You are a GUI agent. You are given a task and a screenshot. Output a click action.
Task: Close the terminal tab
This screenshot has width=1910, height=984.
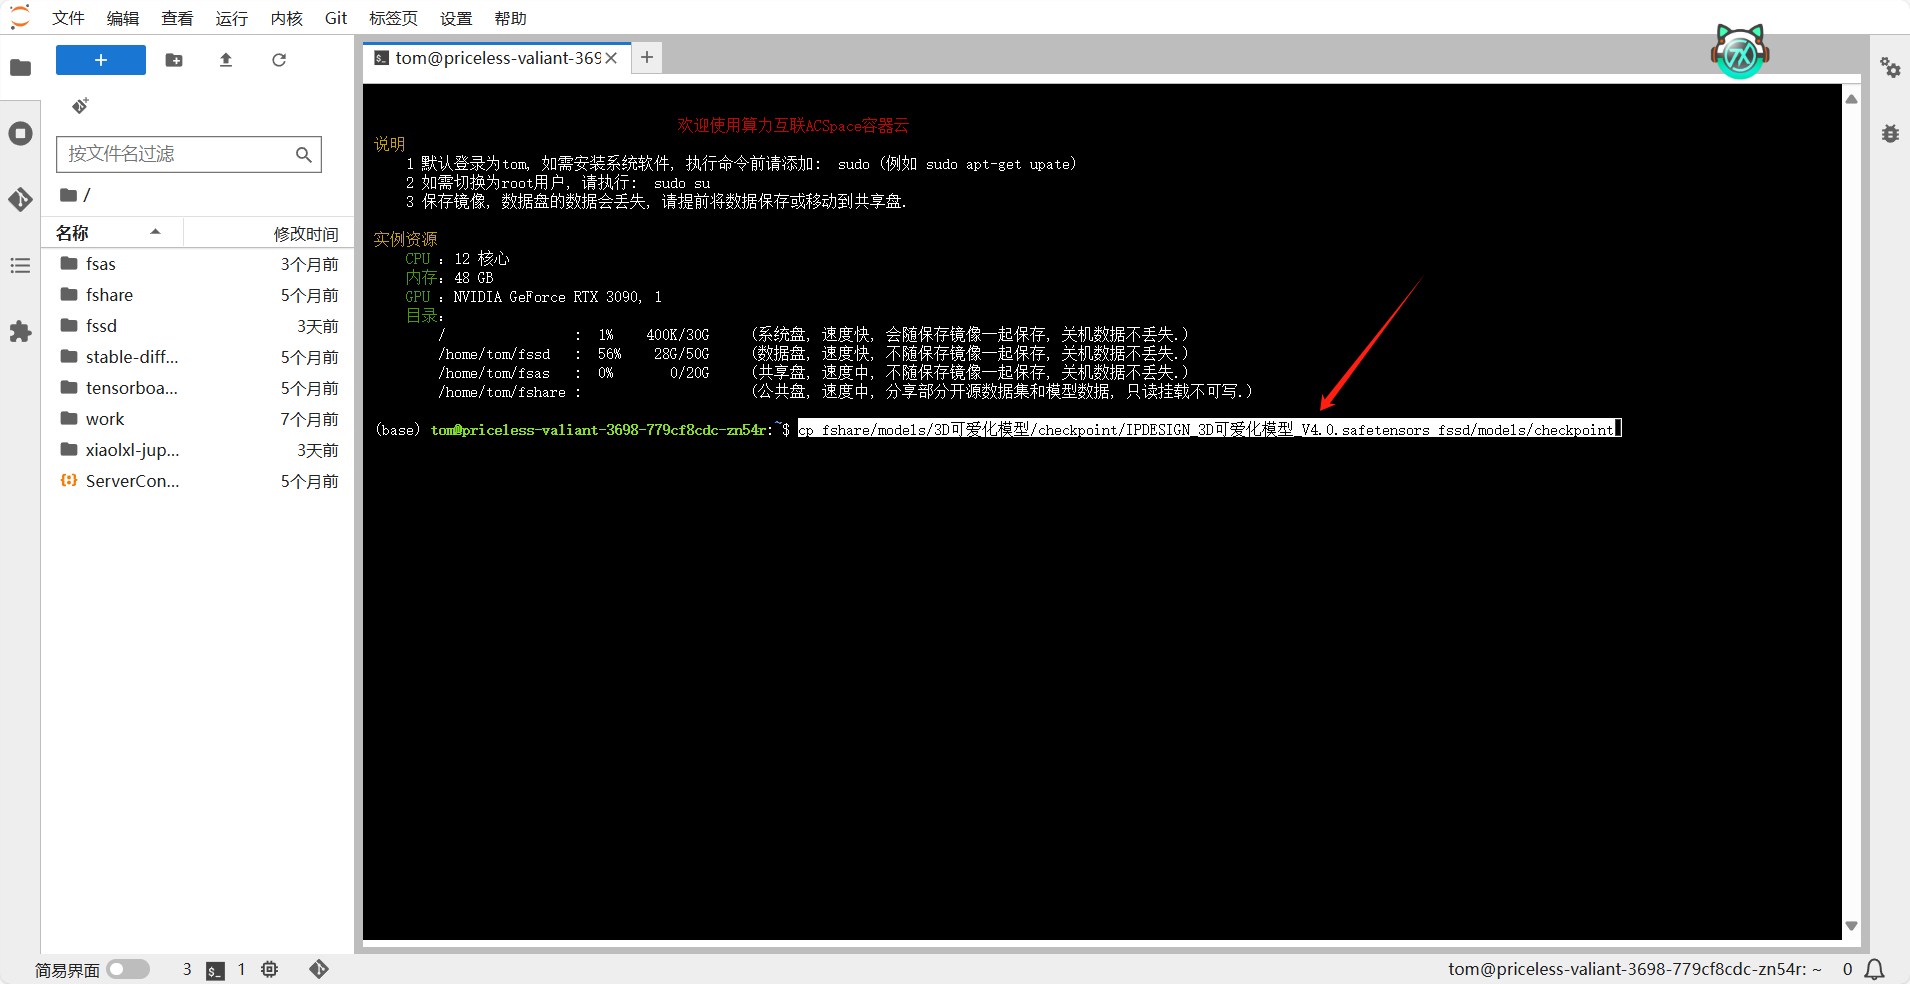click(x=611, y=58)
